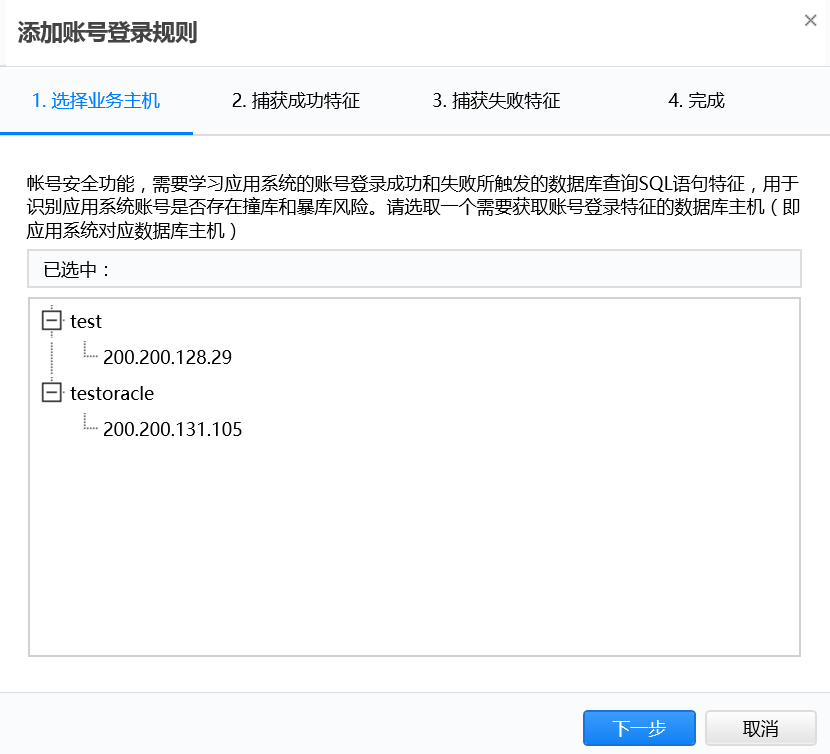Select the test group label
The image size is (830, 754).
click(86, 321)
